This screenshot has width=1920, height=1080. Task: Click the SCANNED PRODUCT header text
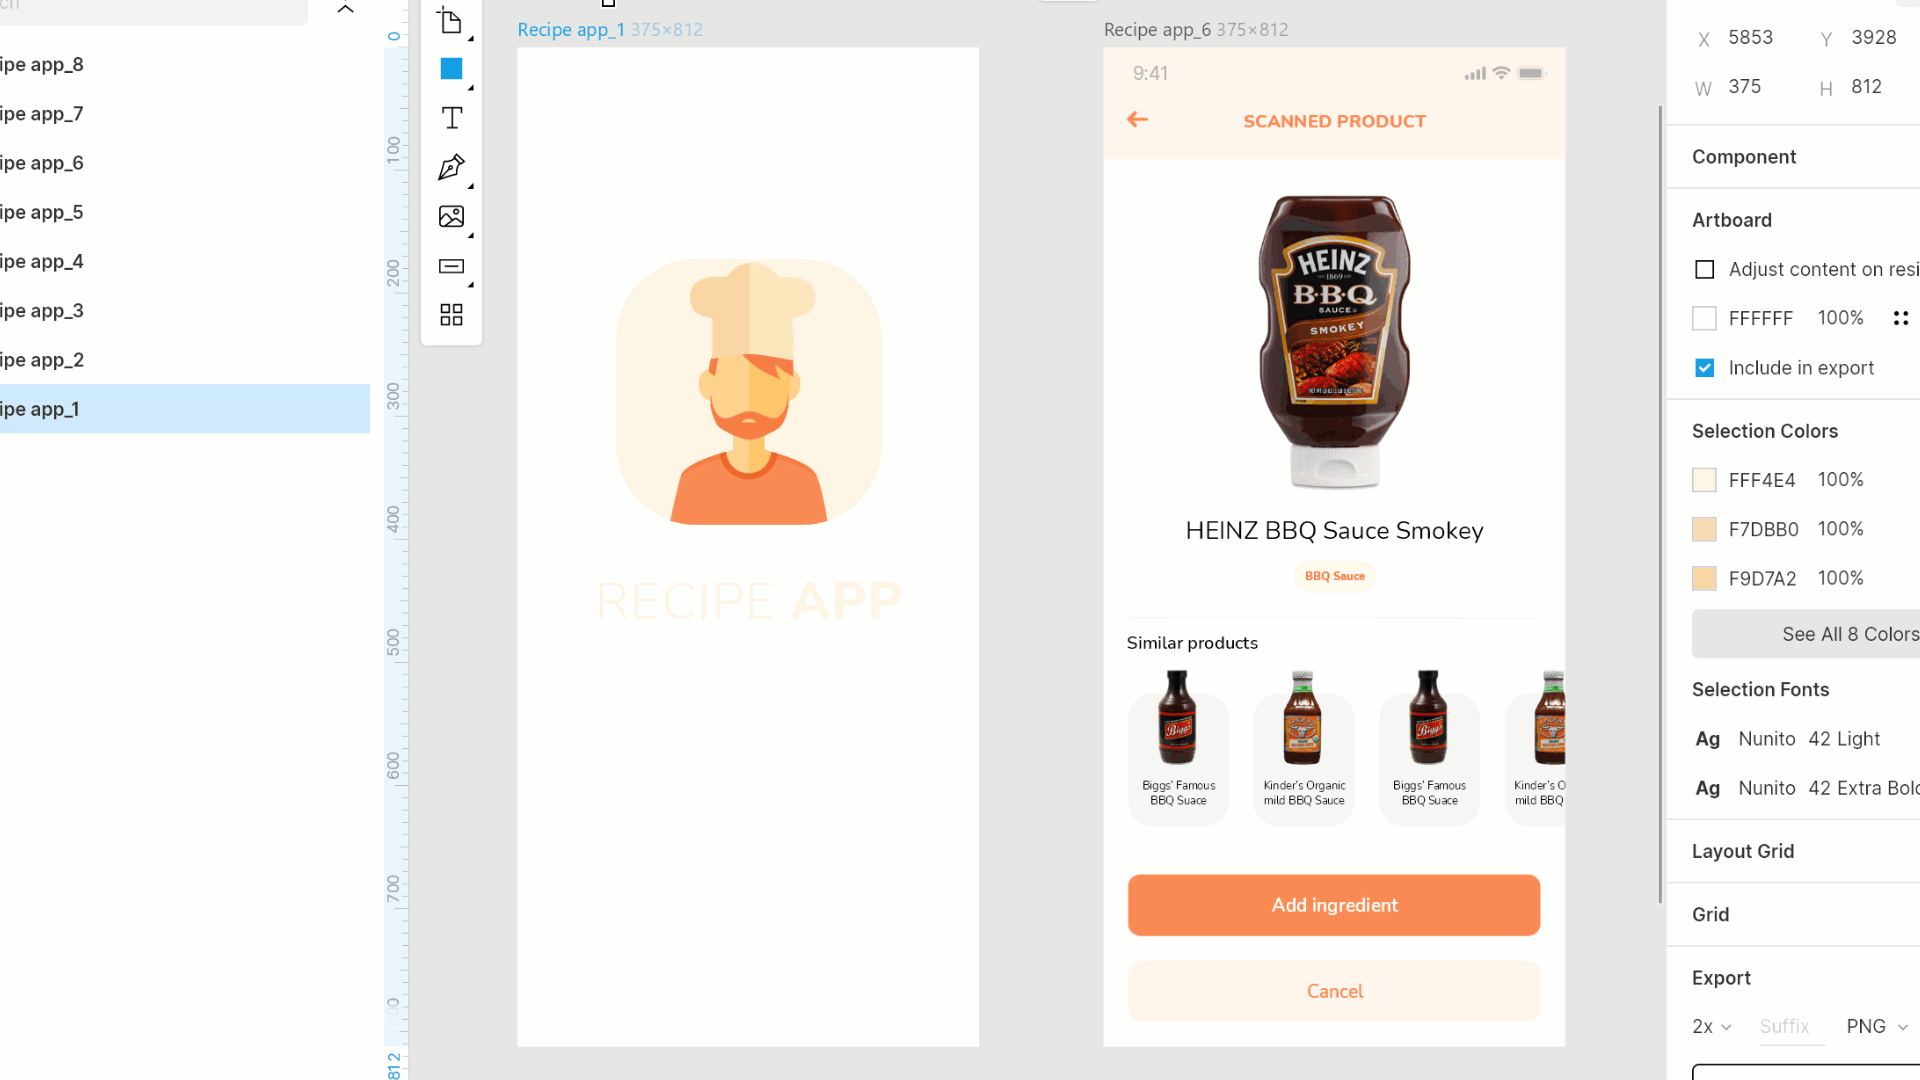pyautogui.click(x=1334, y=121)
